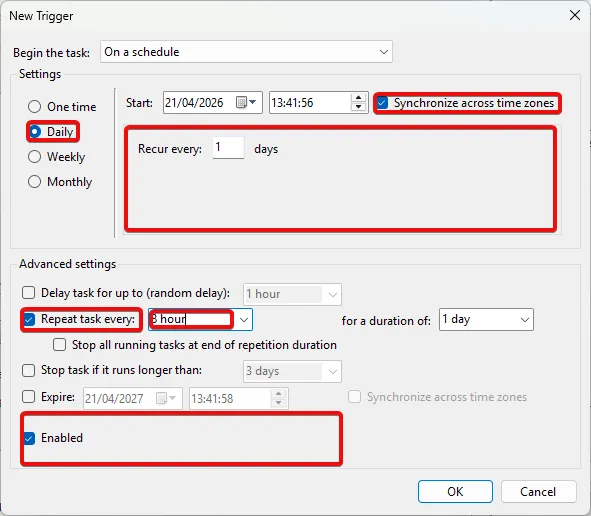Screen dimensions: 591x516
Task: Open the 3 days stop task dropdown
Action: click(292, 371)
